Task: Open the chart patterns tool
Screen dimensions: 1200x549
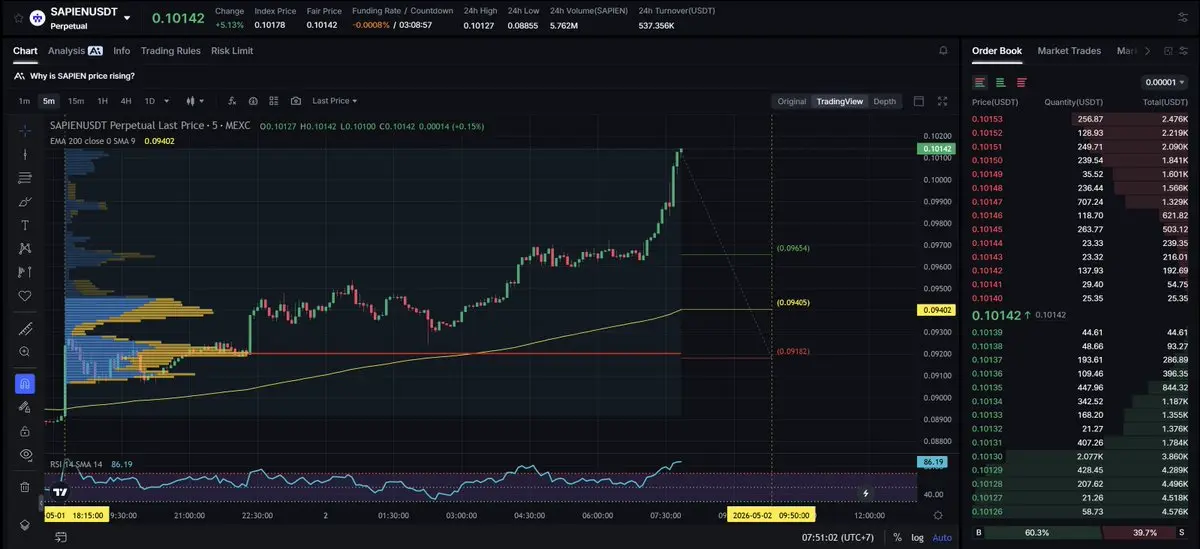Action: (x=25, y=248)
